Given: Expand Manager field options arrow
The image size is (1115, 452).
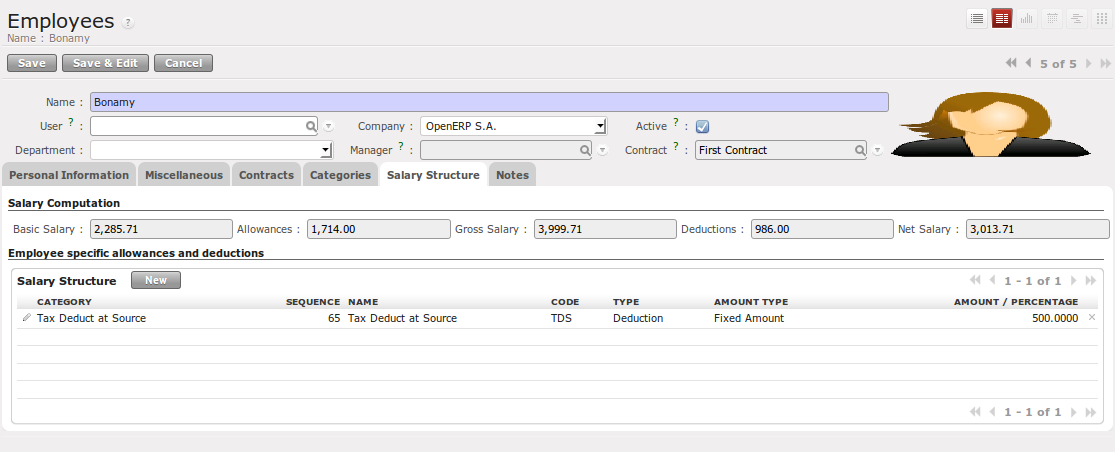Looking at the screenshot, I should pos(602,151).
